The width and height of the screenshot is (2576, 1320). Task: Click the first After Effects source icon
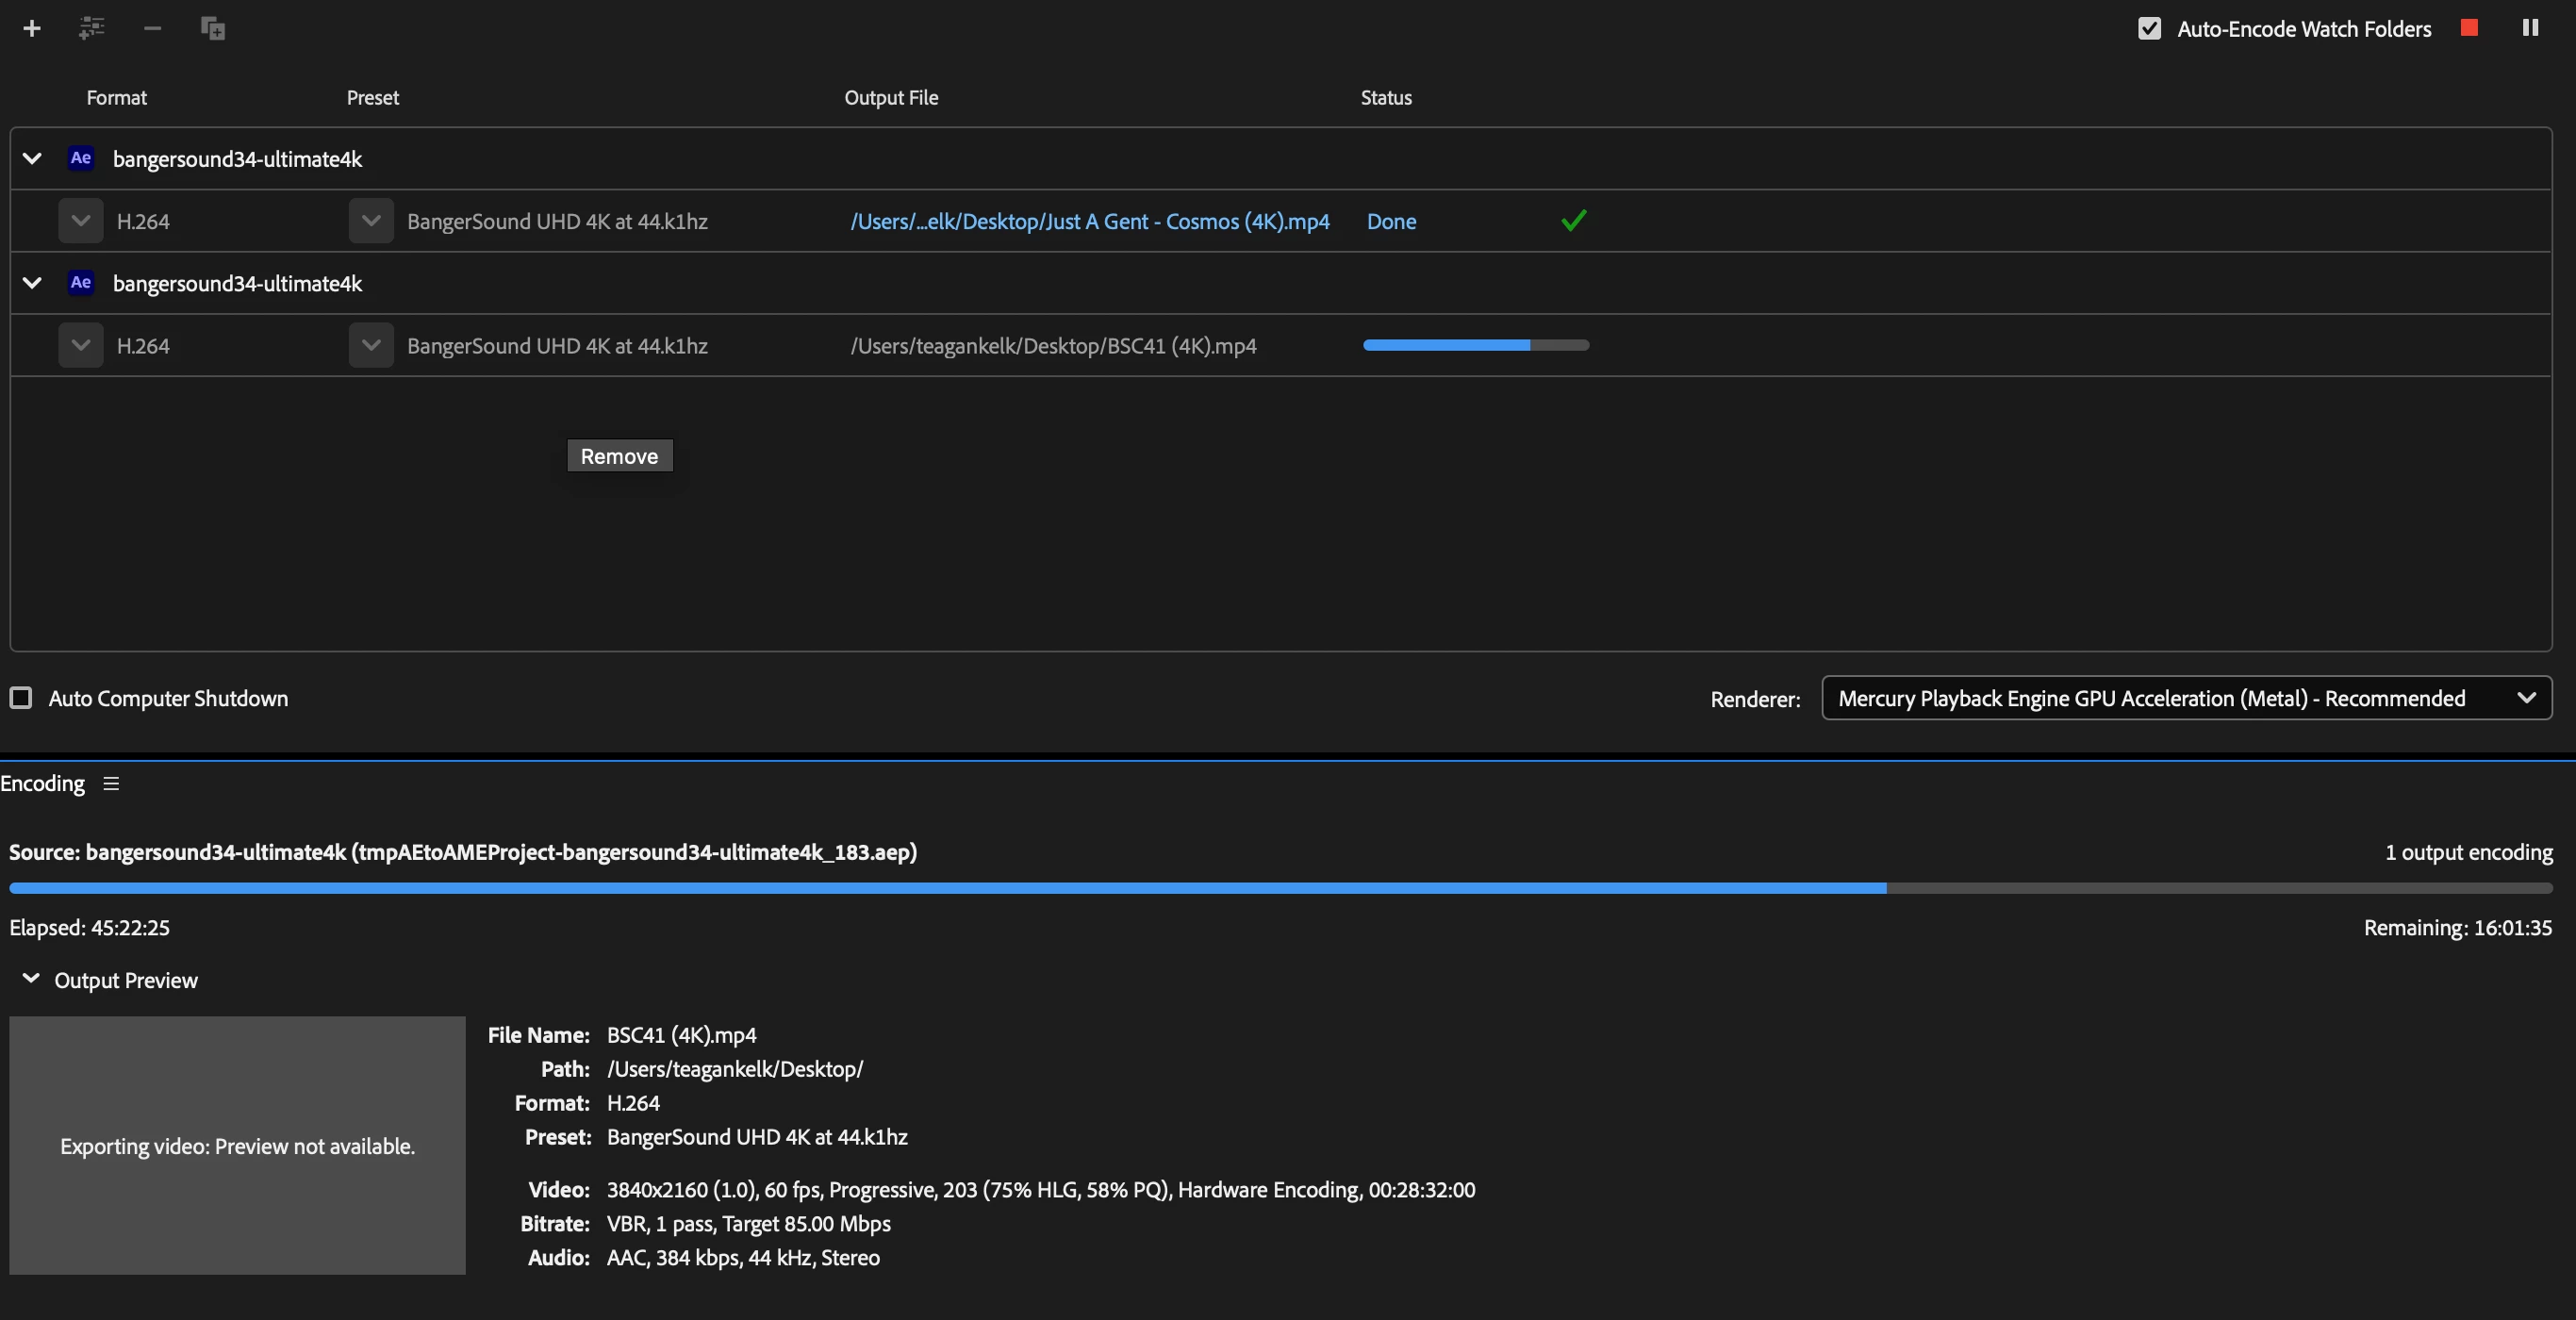point(81,158)
